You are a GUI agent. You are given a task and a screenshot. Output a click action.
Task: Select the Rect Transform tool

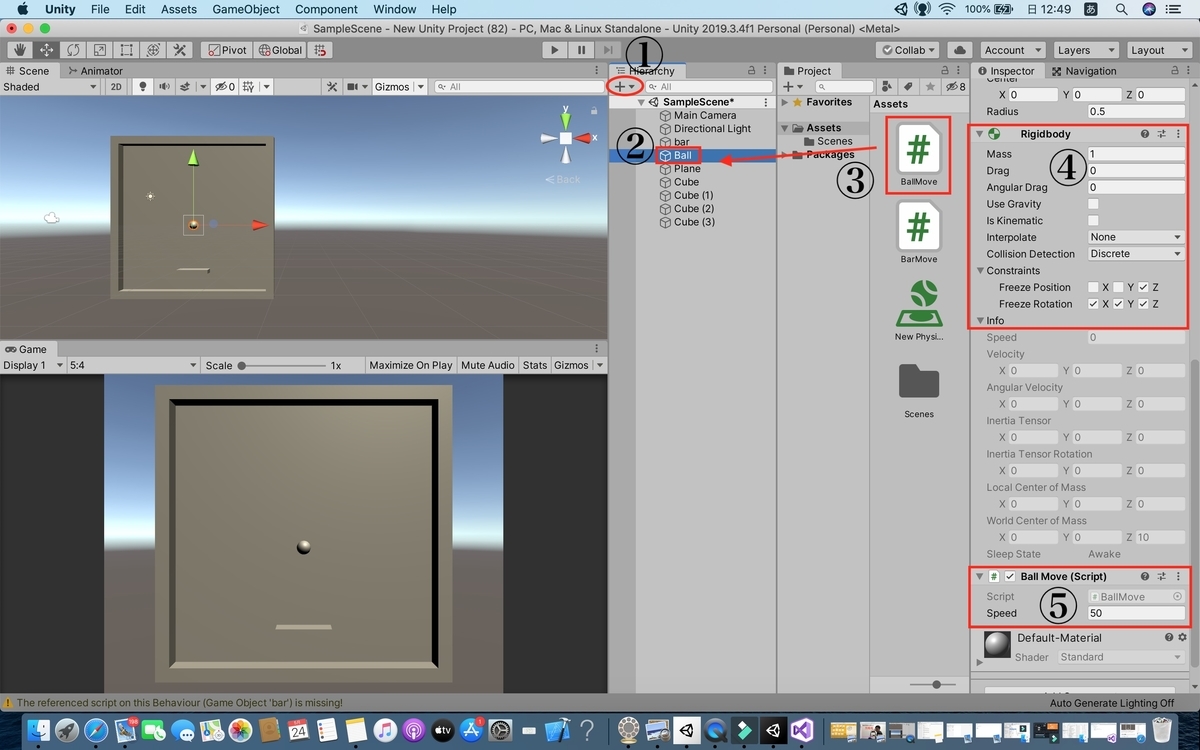click(x=127, y=50)
